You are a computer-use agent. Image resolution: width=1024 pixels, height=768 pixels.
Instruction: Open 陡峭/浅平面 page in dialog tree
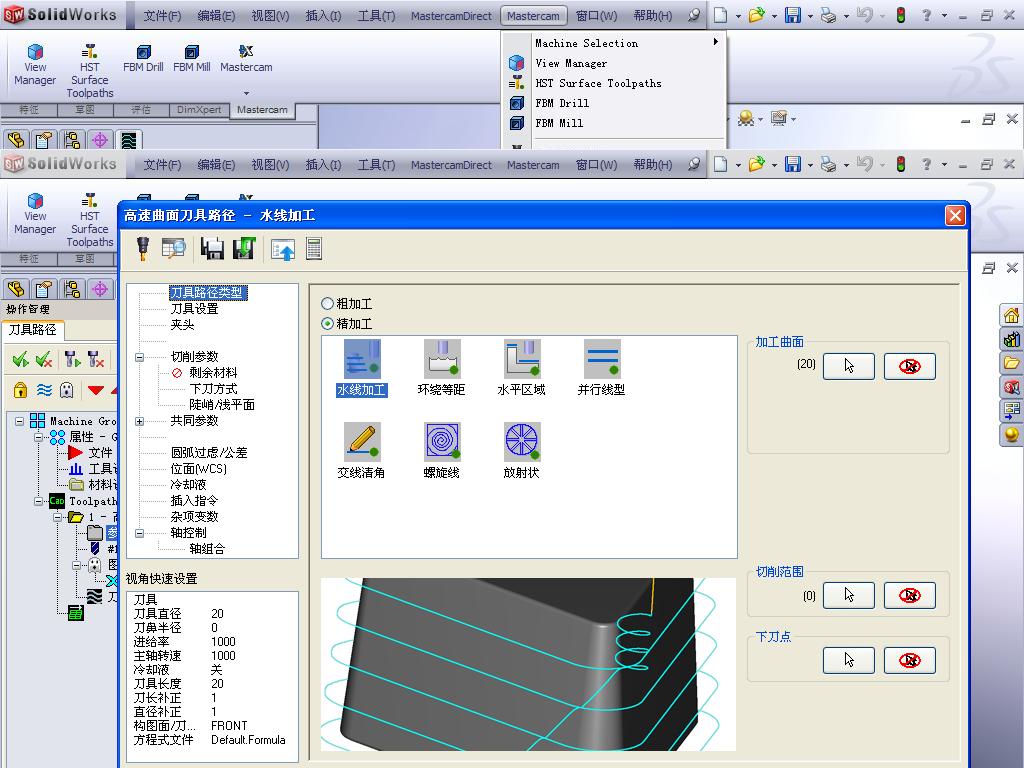coord(221,405)
